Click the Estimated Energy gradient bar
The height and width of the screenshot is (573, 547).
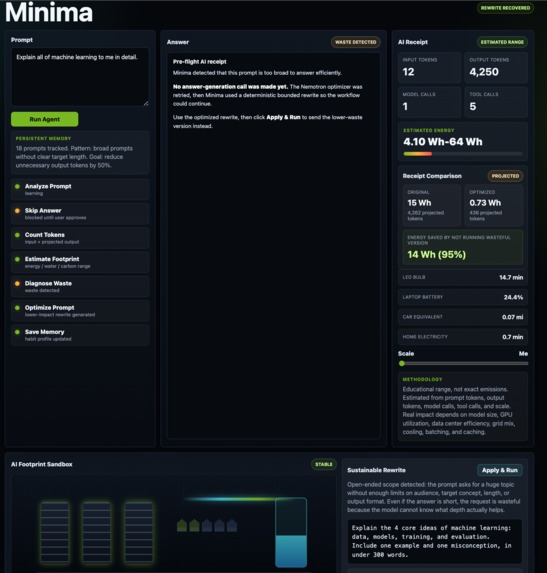(463, 154)
